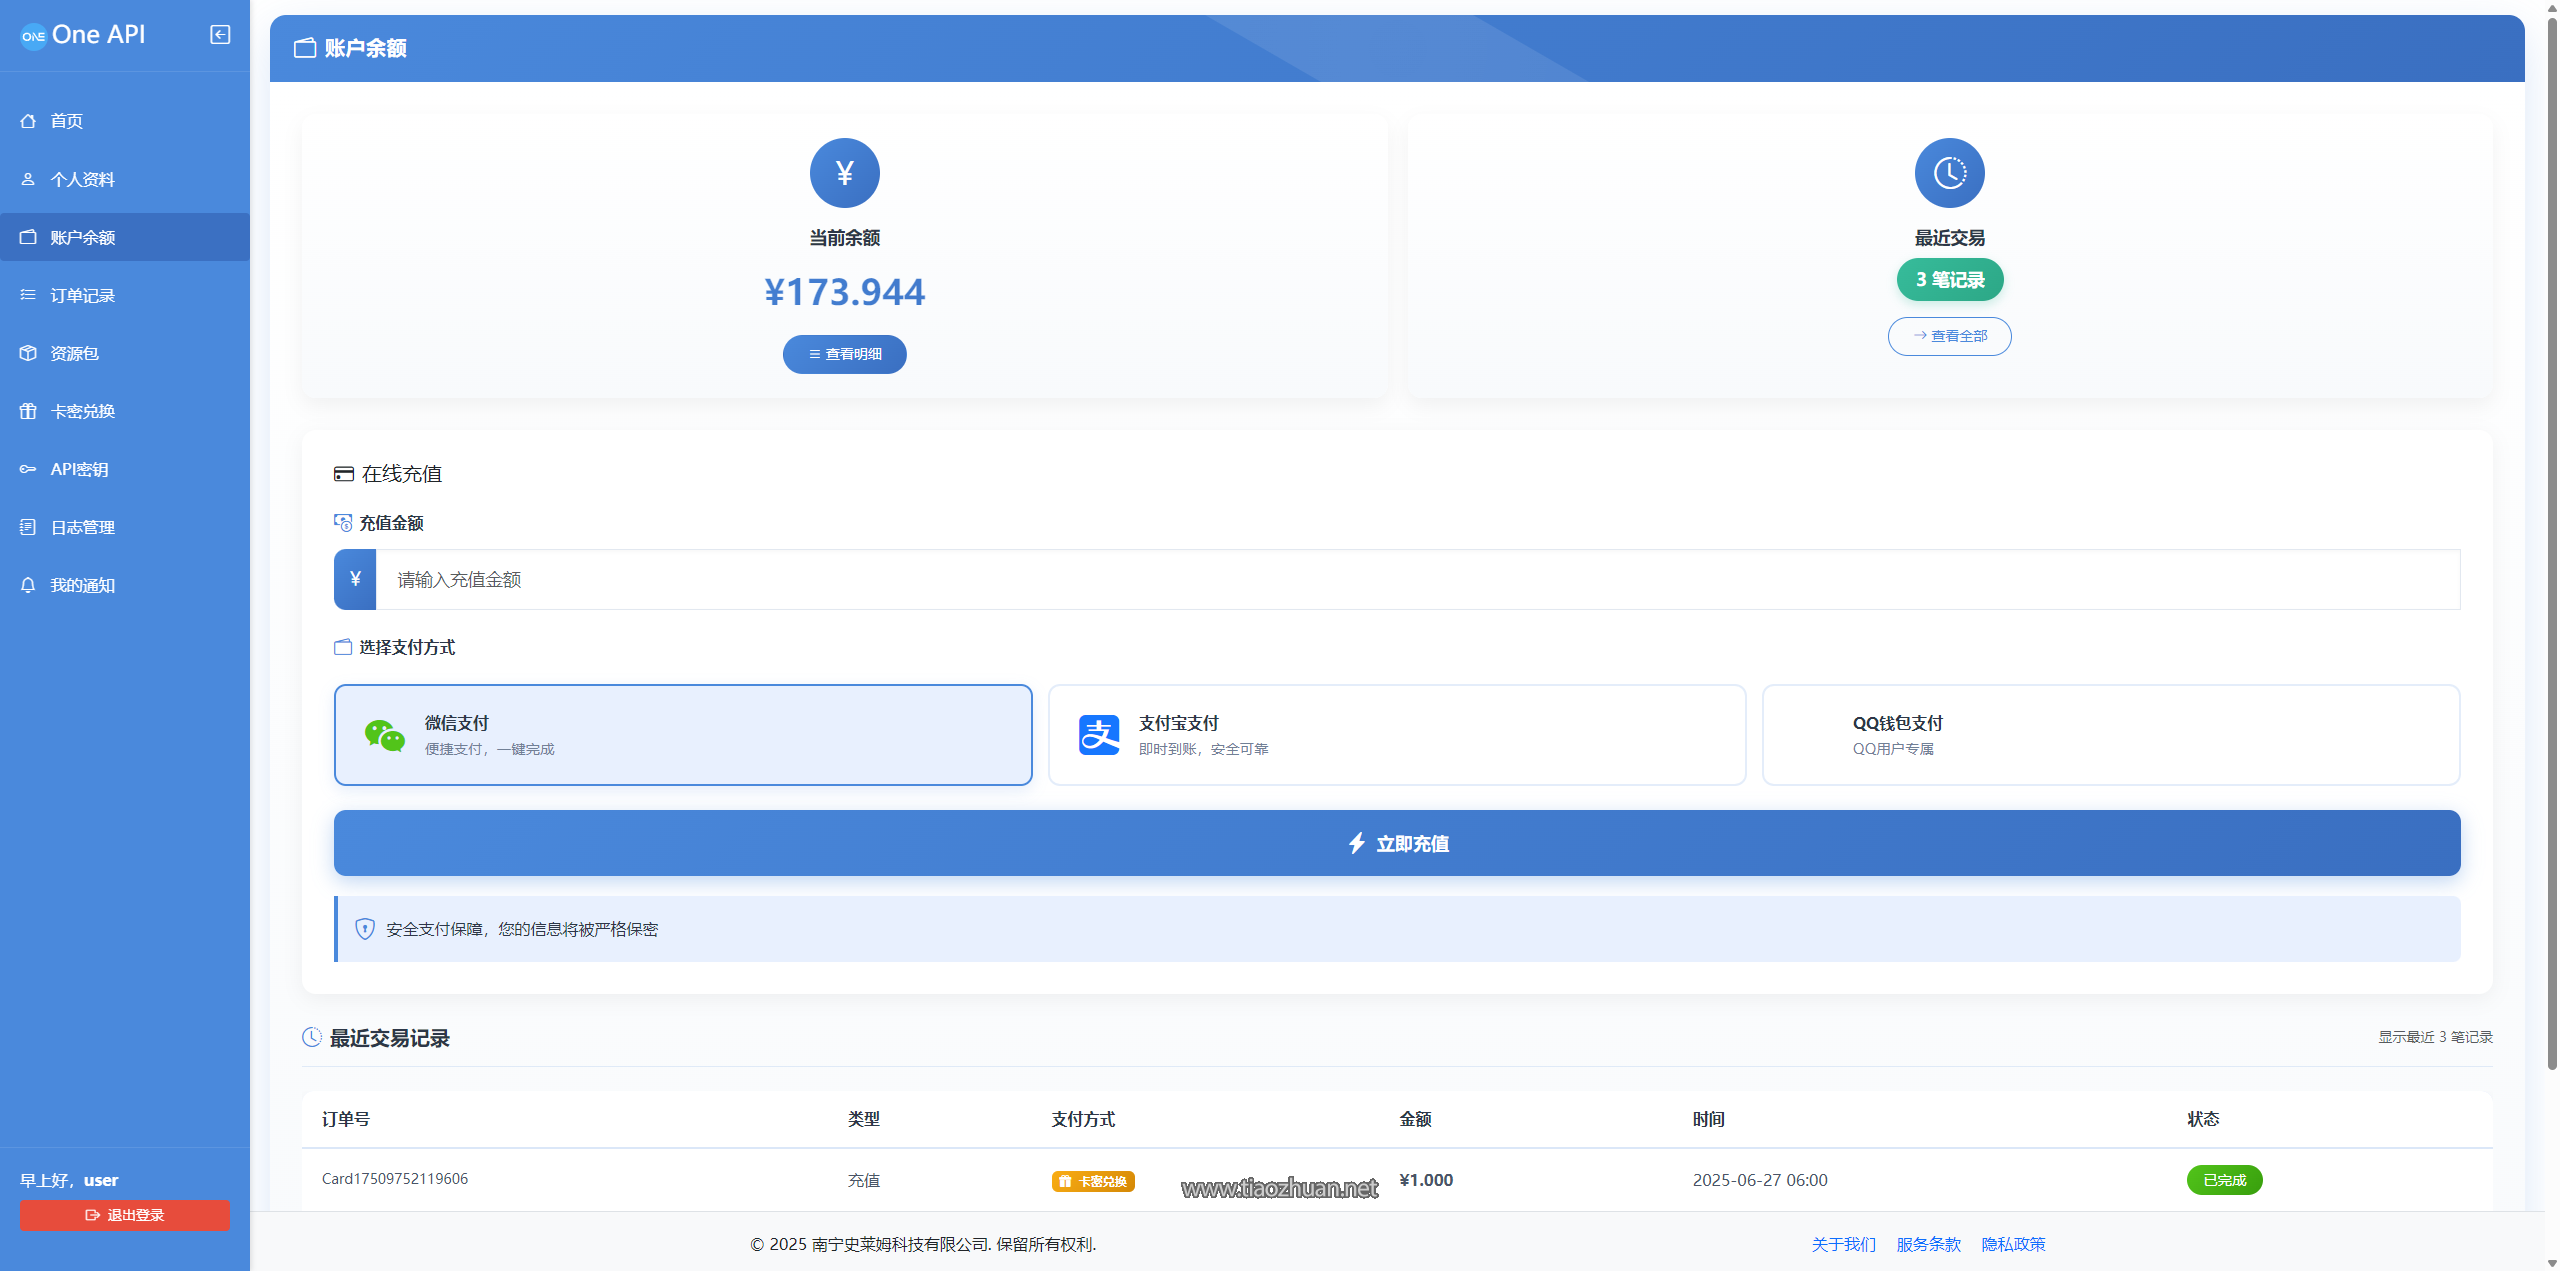
Task: Click the person icon beside 个人资料
Action: [28, 179]
